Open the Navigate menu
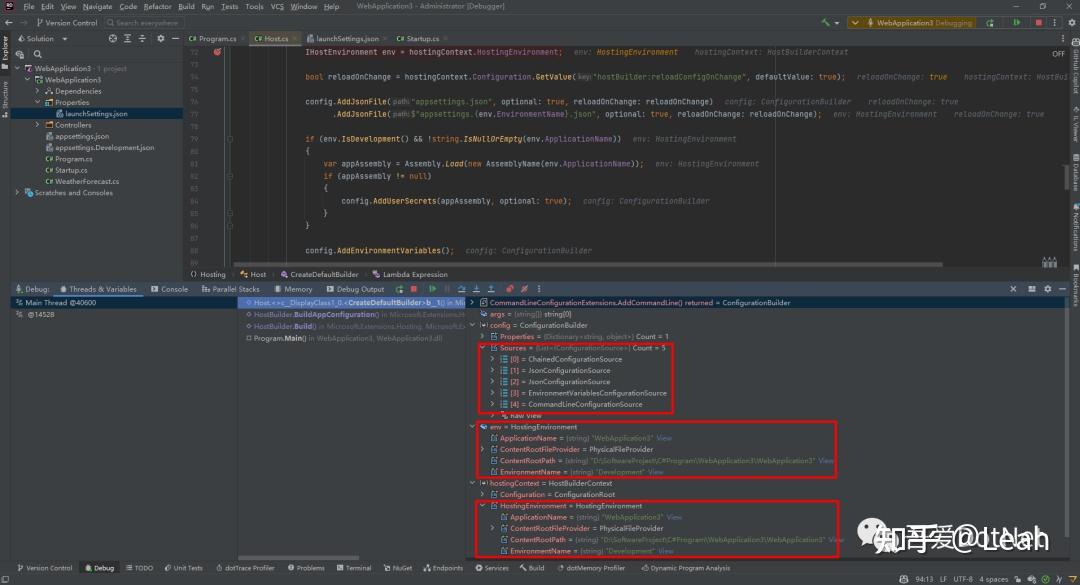 (97, 6)
